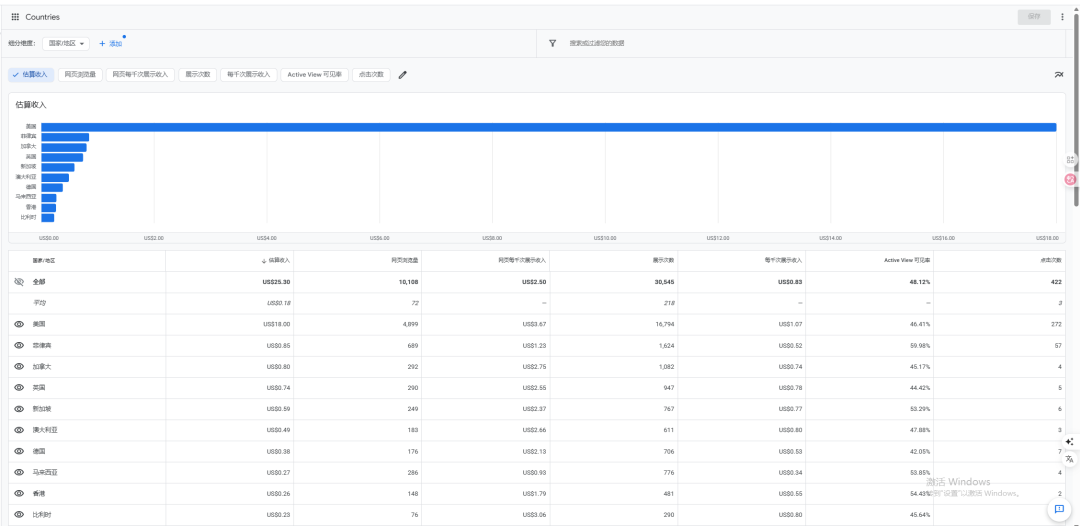1080x526 pixels.
Task: Hide the 德国 row using its eye icon
Action: click(x=19, y=451)
